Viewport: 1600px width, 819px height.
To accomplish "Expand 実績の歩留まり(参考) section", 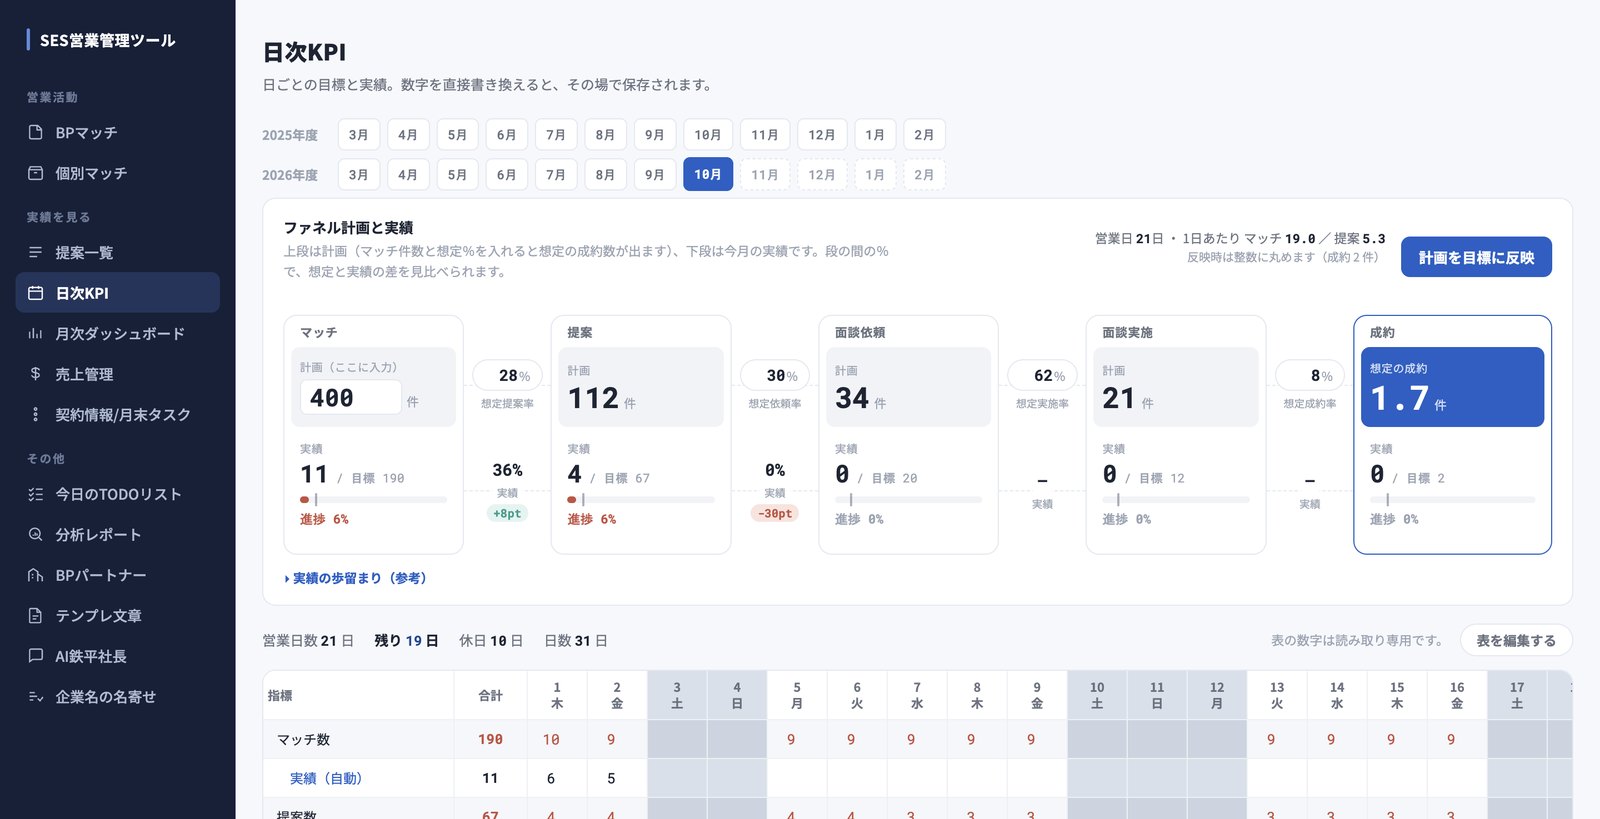I will tap(356, 578).
